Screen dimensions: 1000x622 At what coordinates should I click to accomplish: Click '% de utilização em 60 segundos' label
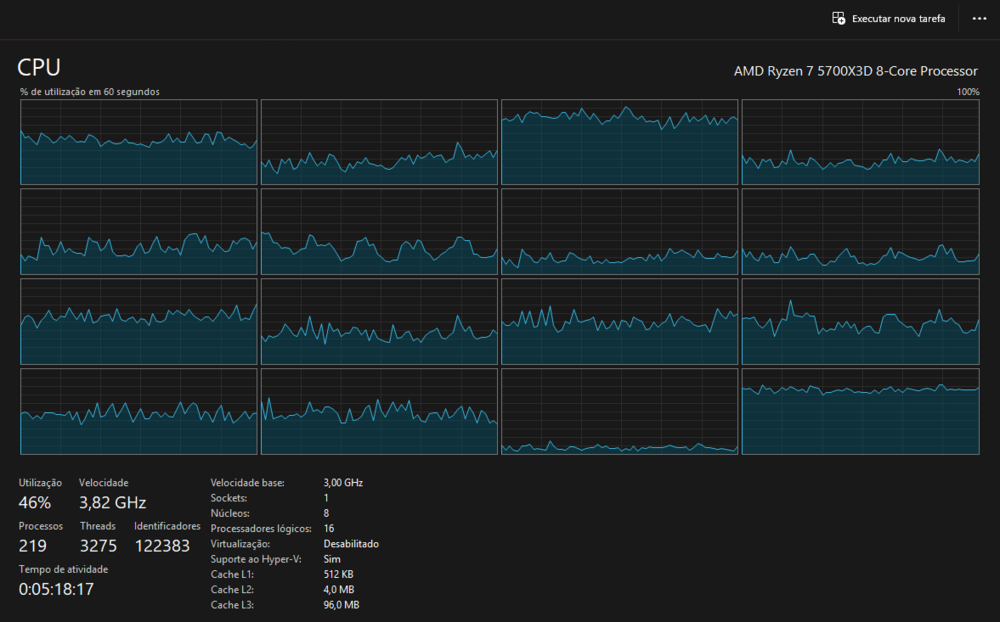90,92
